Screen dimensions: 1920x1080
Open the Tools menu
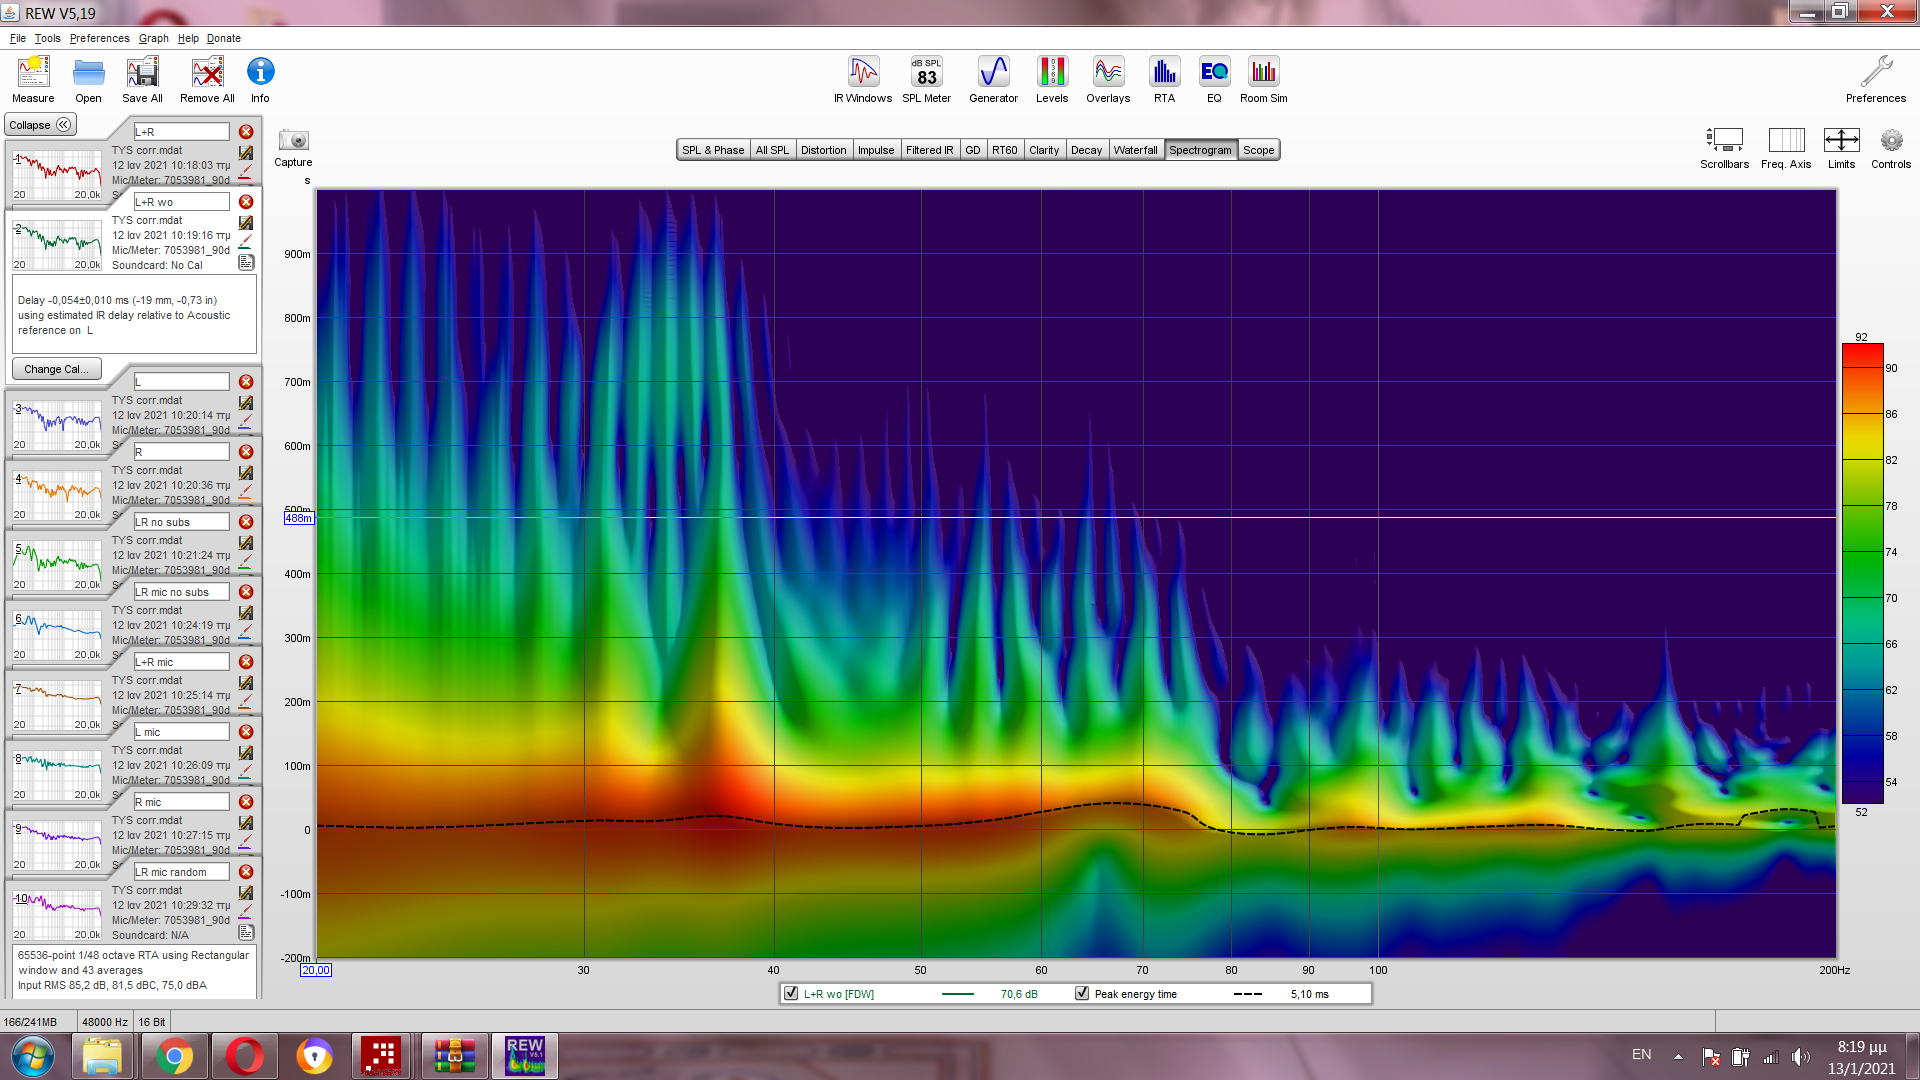pyautogui.click(x=47, y=38)
